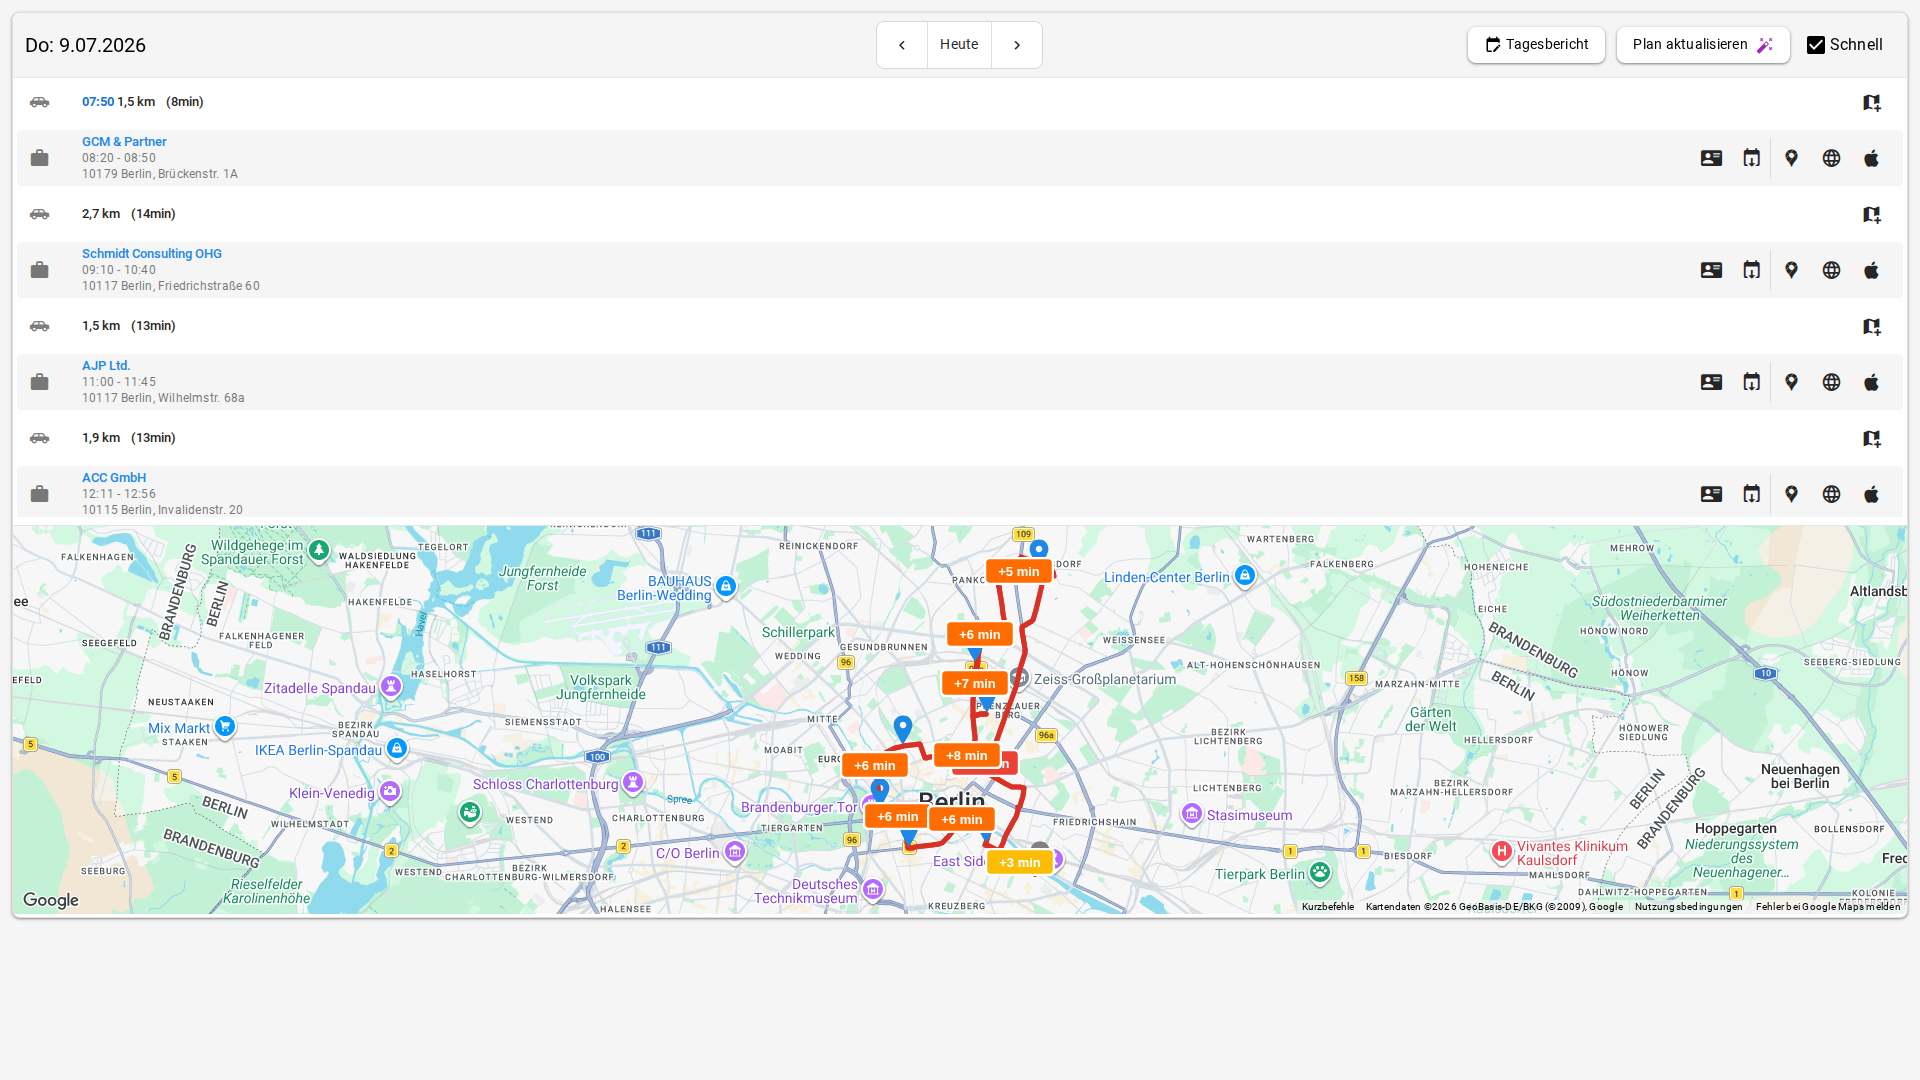Click the Heute button
This screenshot has width=1920, height=1080.
click(x=959, y=45)
